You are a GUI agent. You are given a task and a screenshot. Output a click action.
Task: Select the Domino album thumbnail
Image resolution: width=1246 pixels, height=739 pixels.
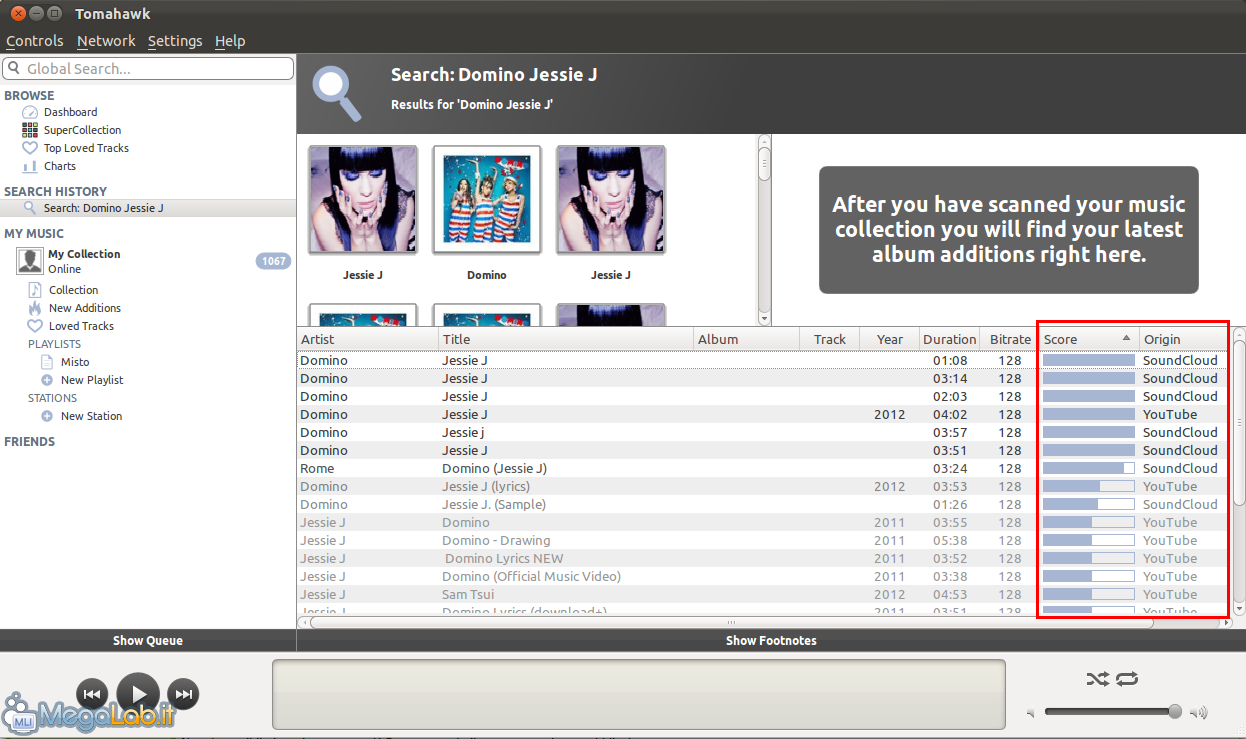(x=487, y=200)
